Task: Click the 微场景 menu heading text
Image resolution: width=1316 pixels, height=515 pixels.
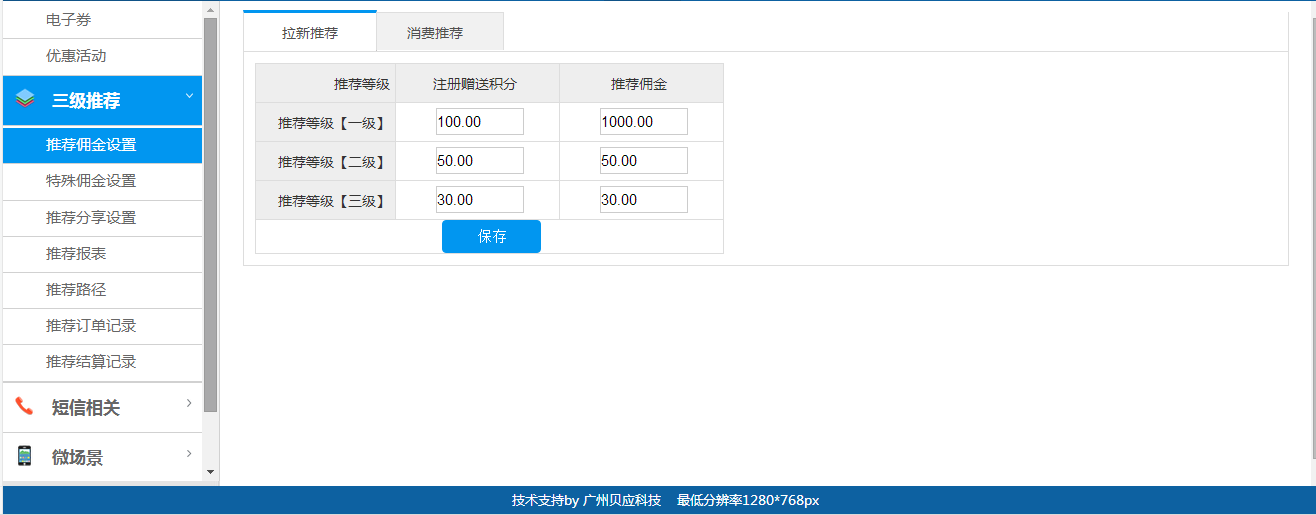Action: tap(77, 457)
